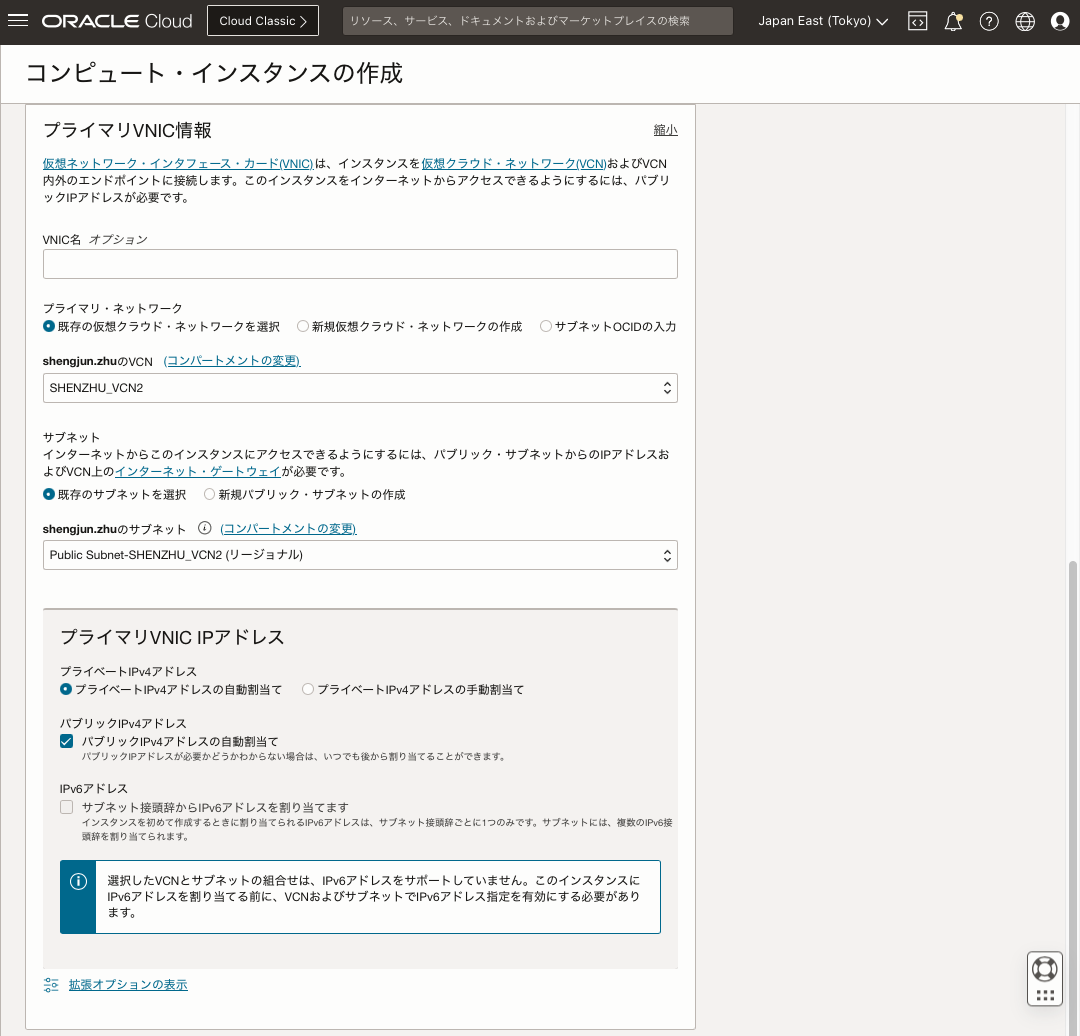Uncheck パブリックIPv4アドレスの自動割当て
The height and width of the screenshot is (1036, 1080).
click(66, 741)
